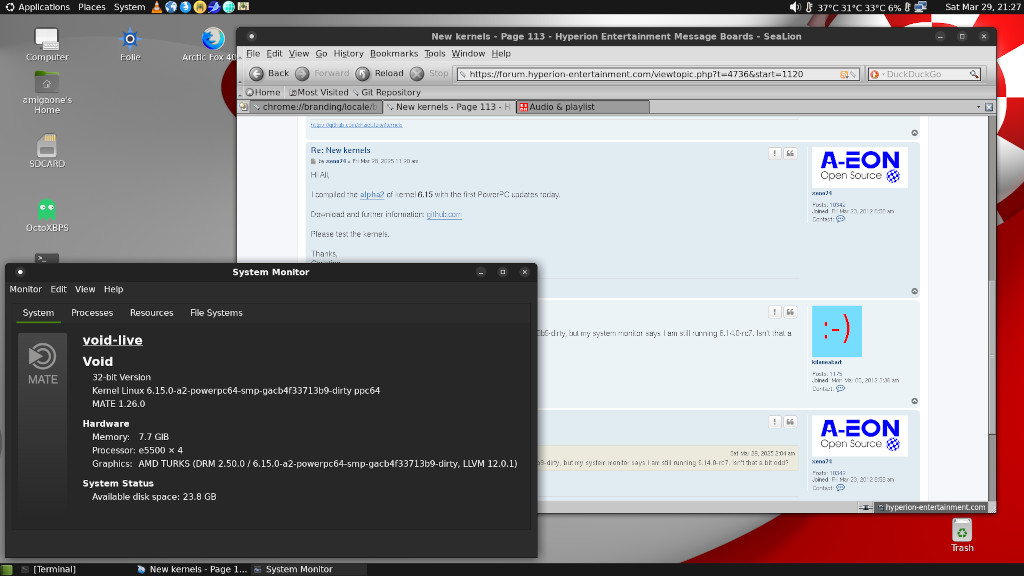Screen dimensions: 1024x576
Task: Open Applications menu in top panel
Action: point(37,7)
